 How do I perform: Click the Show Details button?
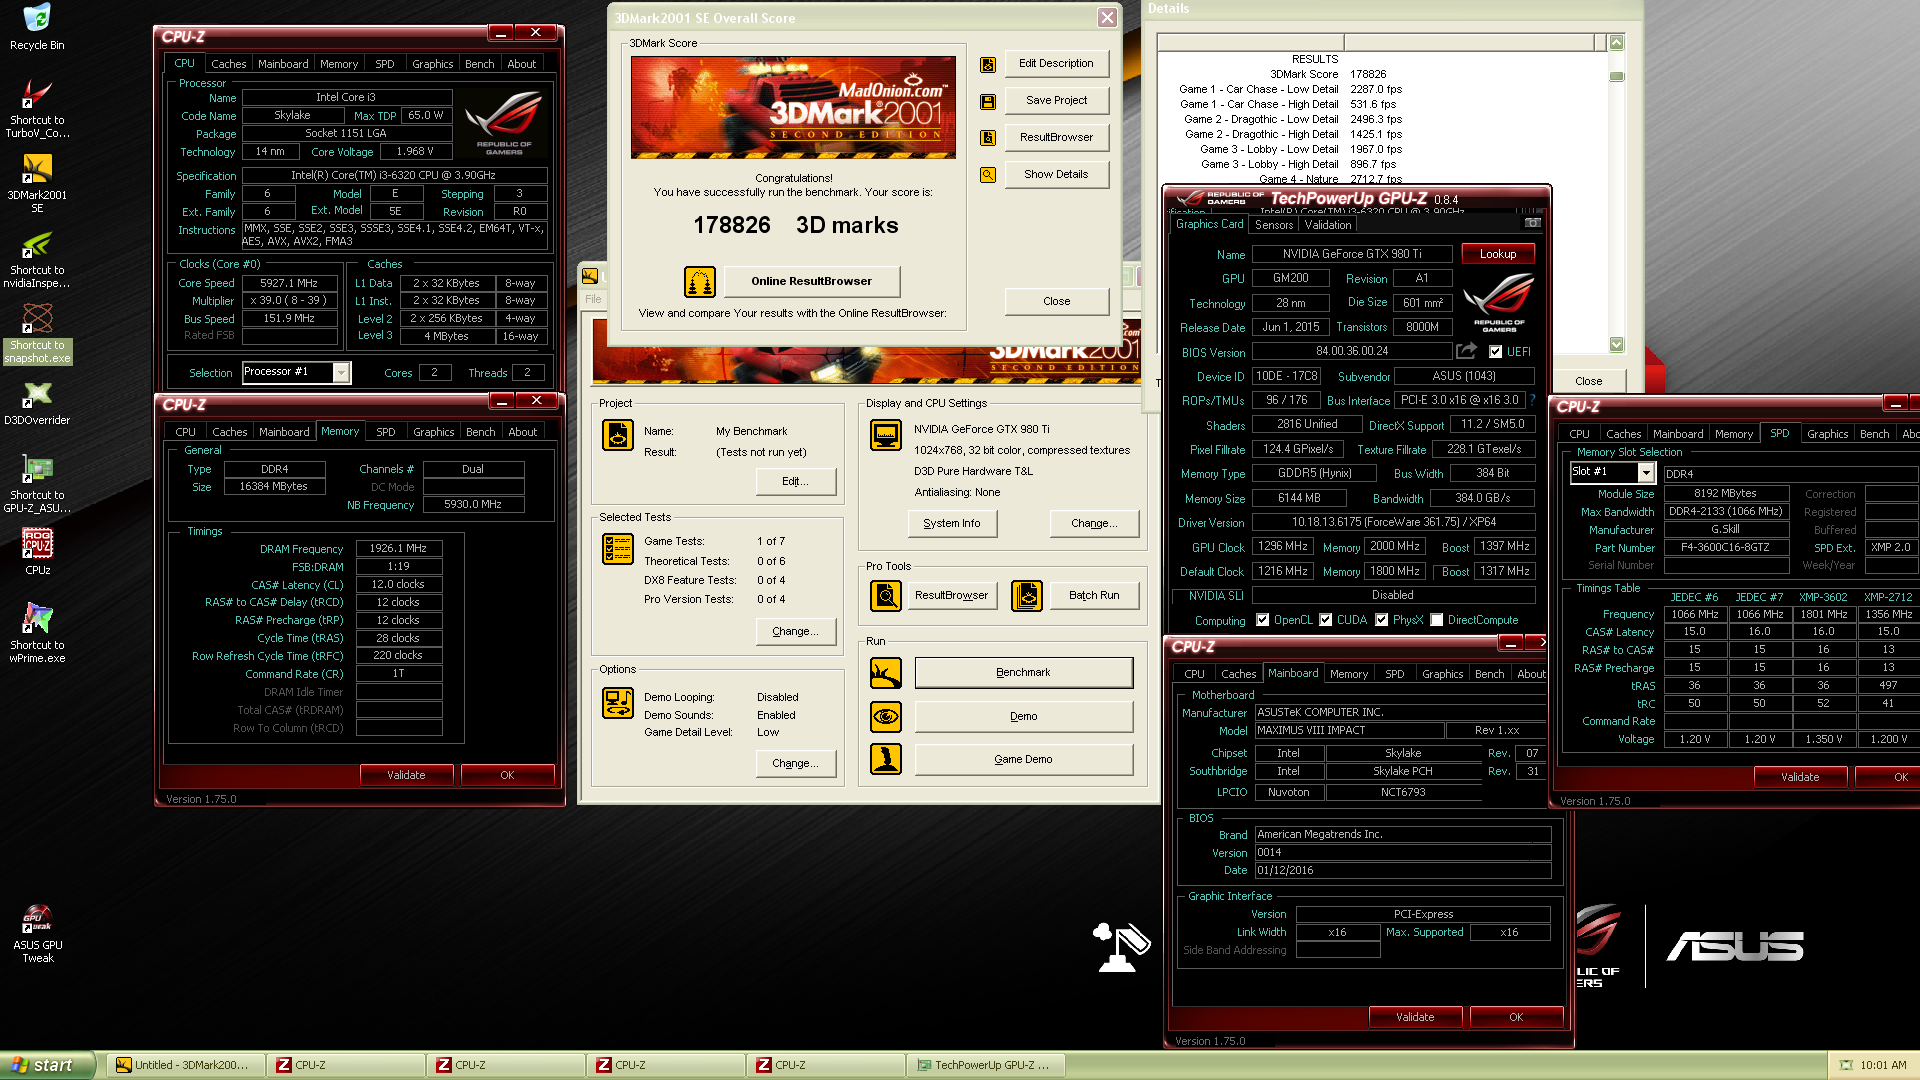[1056, 174]
